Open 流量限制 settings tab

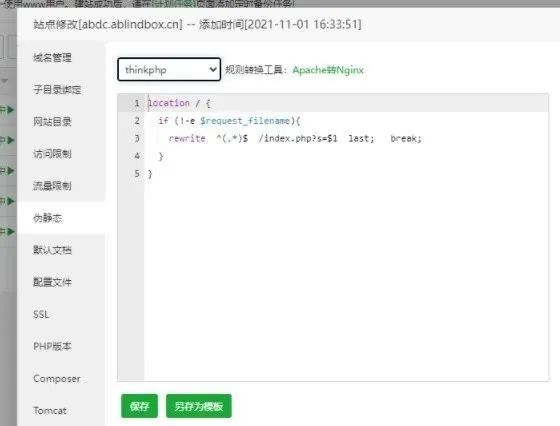[52, 186]
